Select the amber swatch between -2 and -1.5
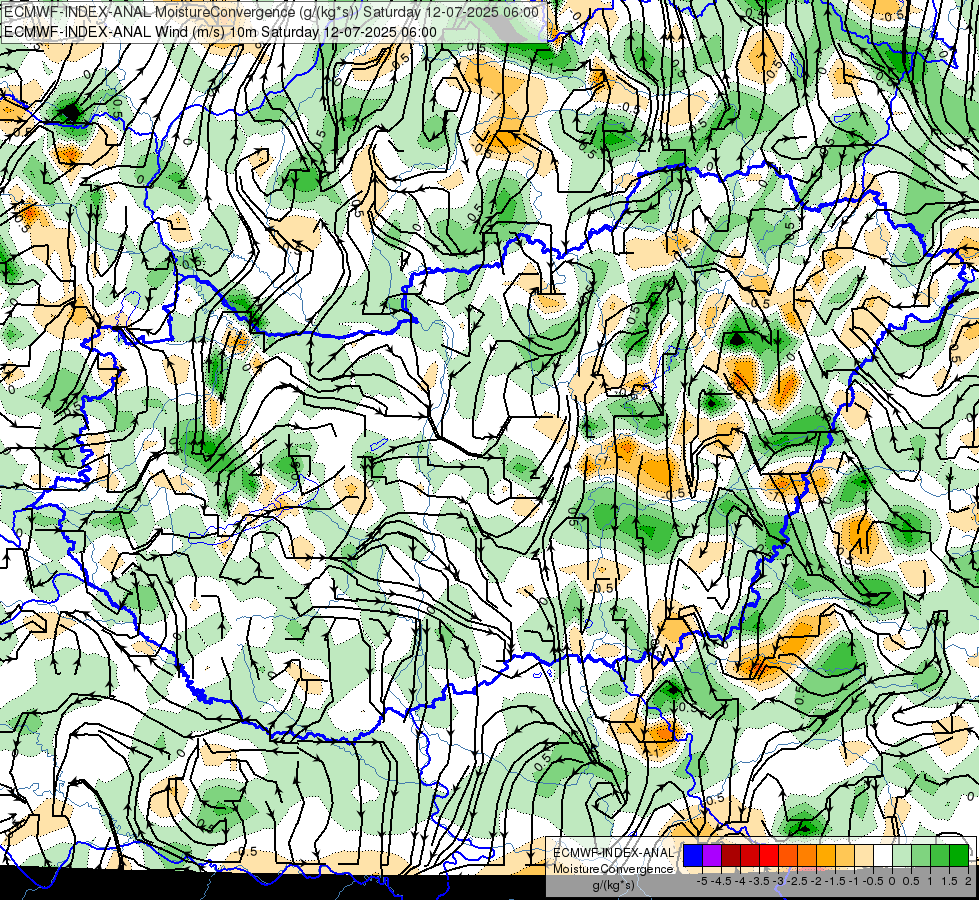The image size is (979, 900). point(826,855)
